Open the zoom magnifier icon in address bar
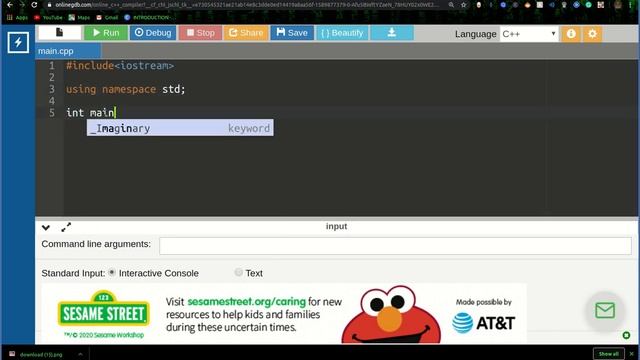The height and width of the screenshot is (360, 640). (x=451, y=5)
